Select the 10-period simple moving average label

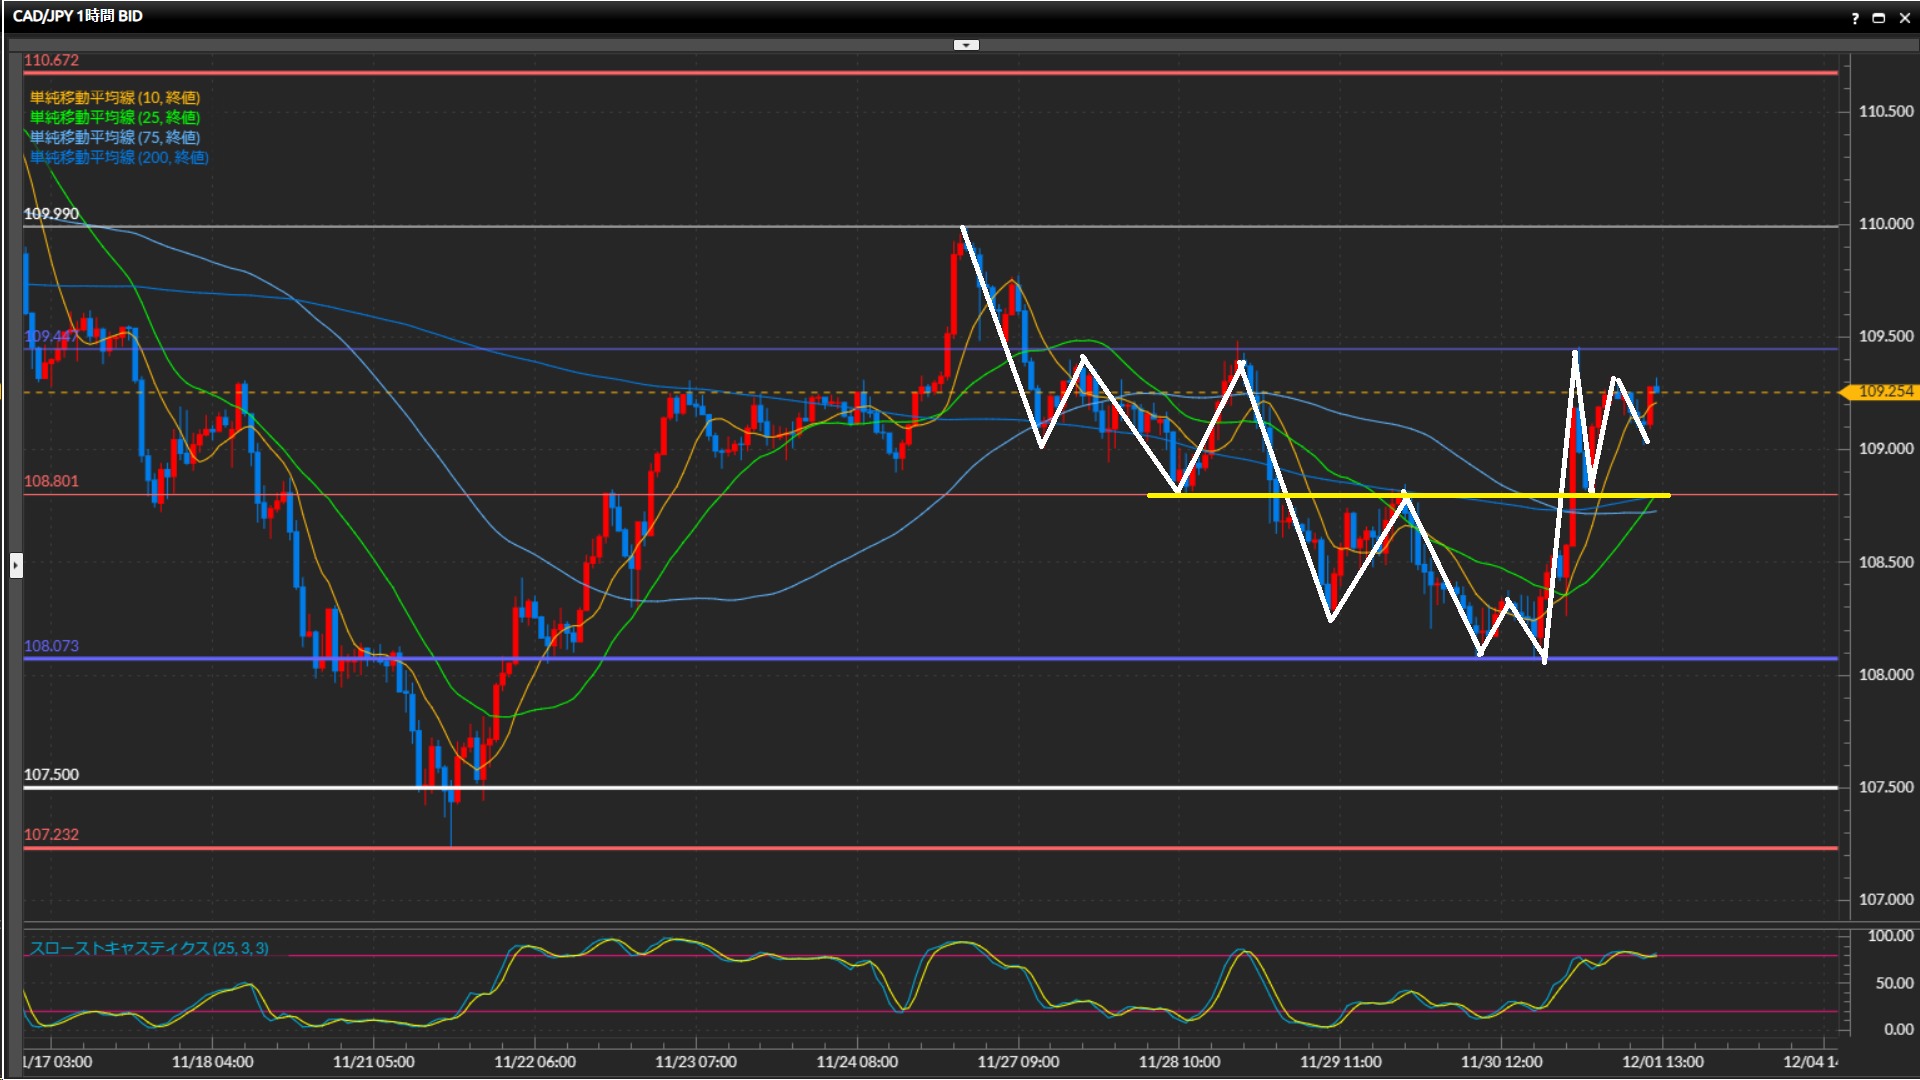pyautogui.click(x=114, y=97)
